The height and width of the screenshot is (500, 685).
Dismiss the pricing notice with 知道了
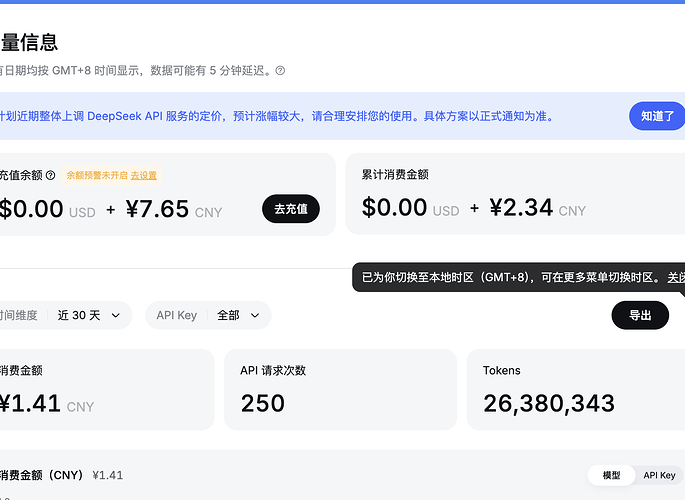(x=657, y=116)
